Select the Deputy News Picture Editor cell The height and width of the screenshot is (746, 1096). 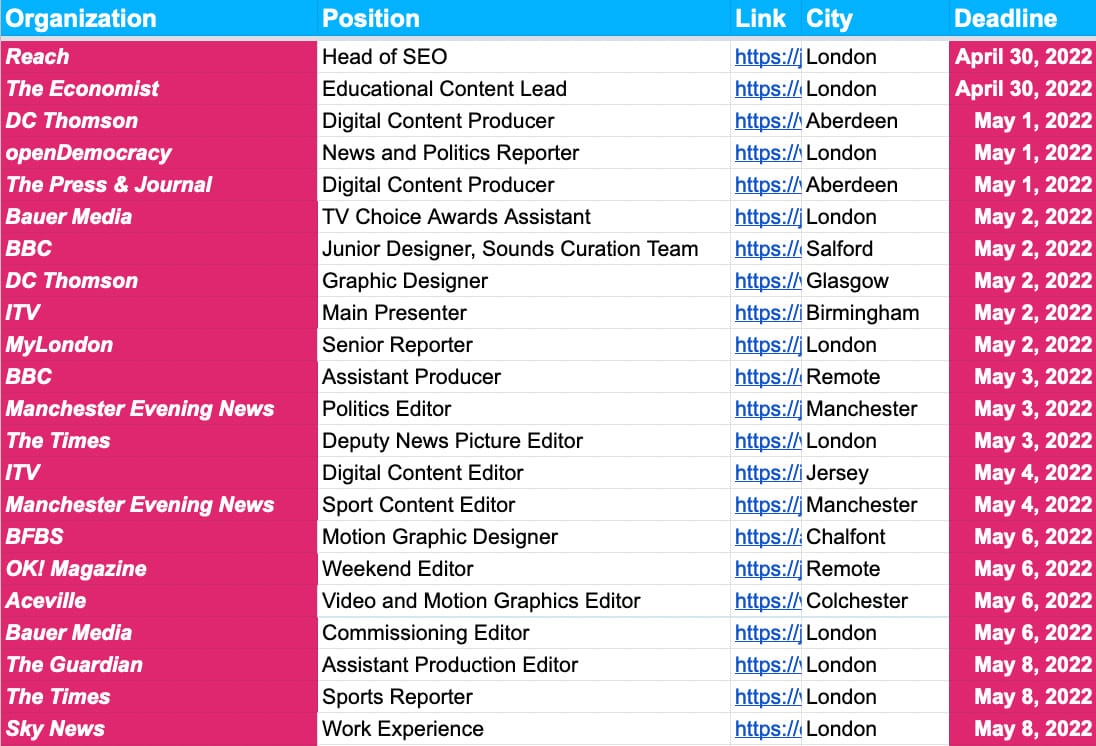click(x=452, y=441)
